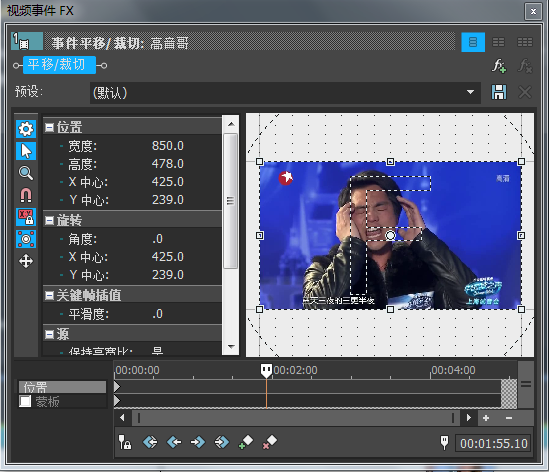Open the 预设 (默认) preset dropdown
This screenshot has width=549, height=472.
pos(285,93)
